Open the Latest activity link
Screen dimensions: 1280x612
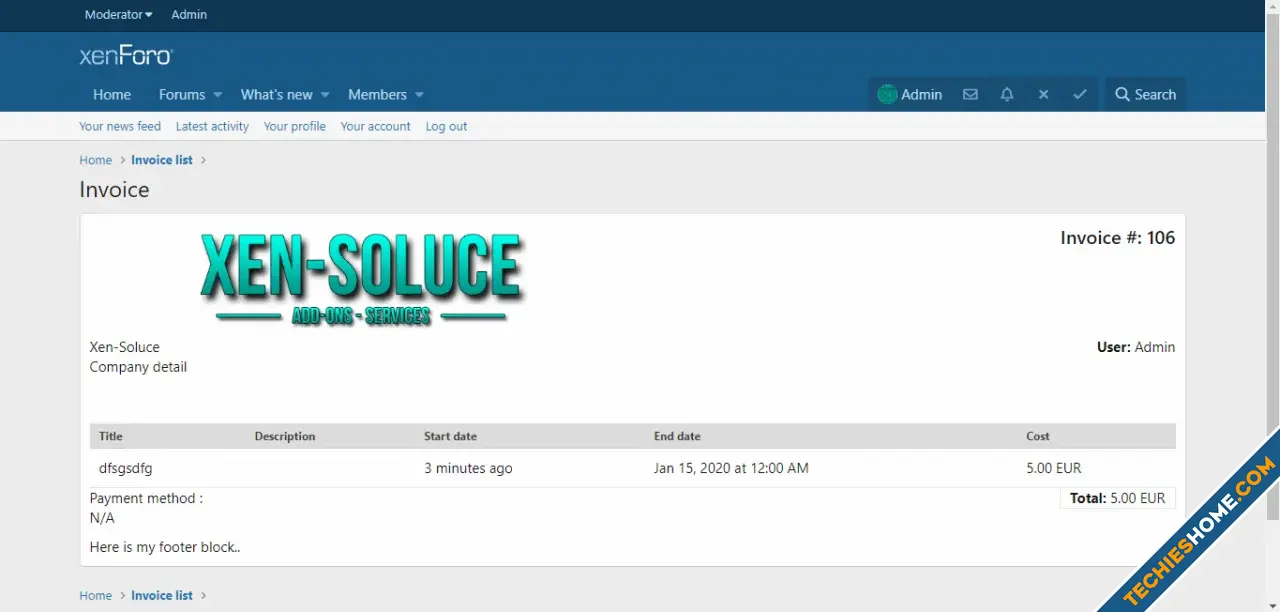[x=212, y=127]
